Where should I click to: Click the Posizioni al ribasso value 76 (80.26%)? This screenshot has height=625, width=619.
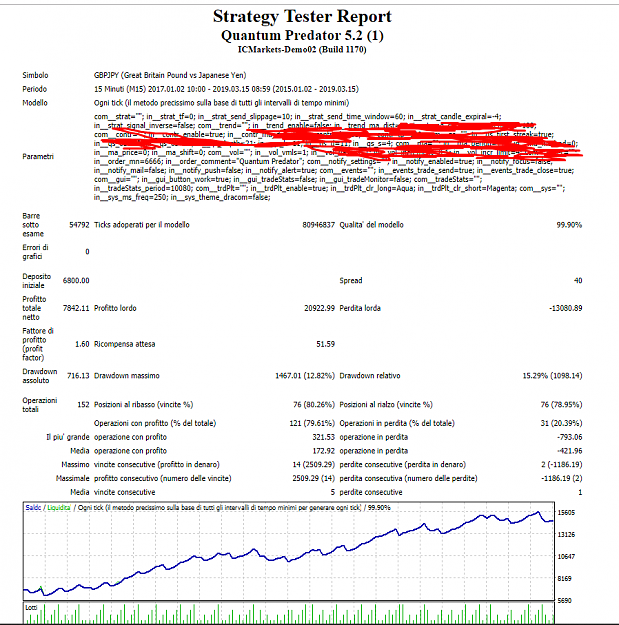click(x=314, y=405)
